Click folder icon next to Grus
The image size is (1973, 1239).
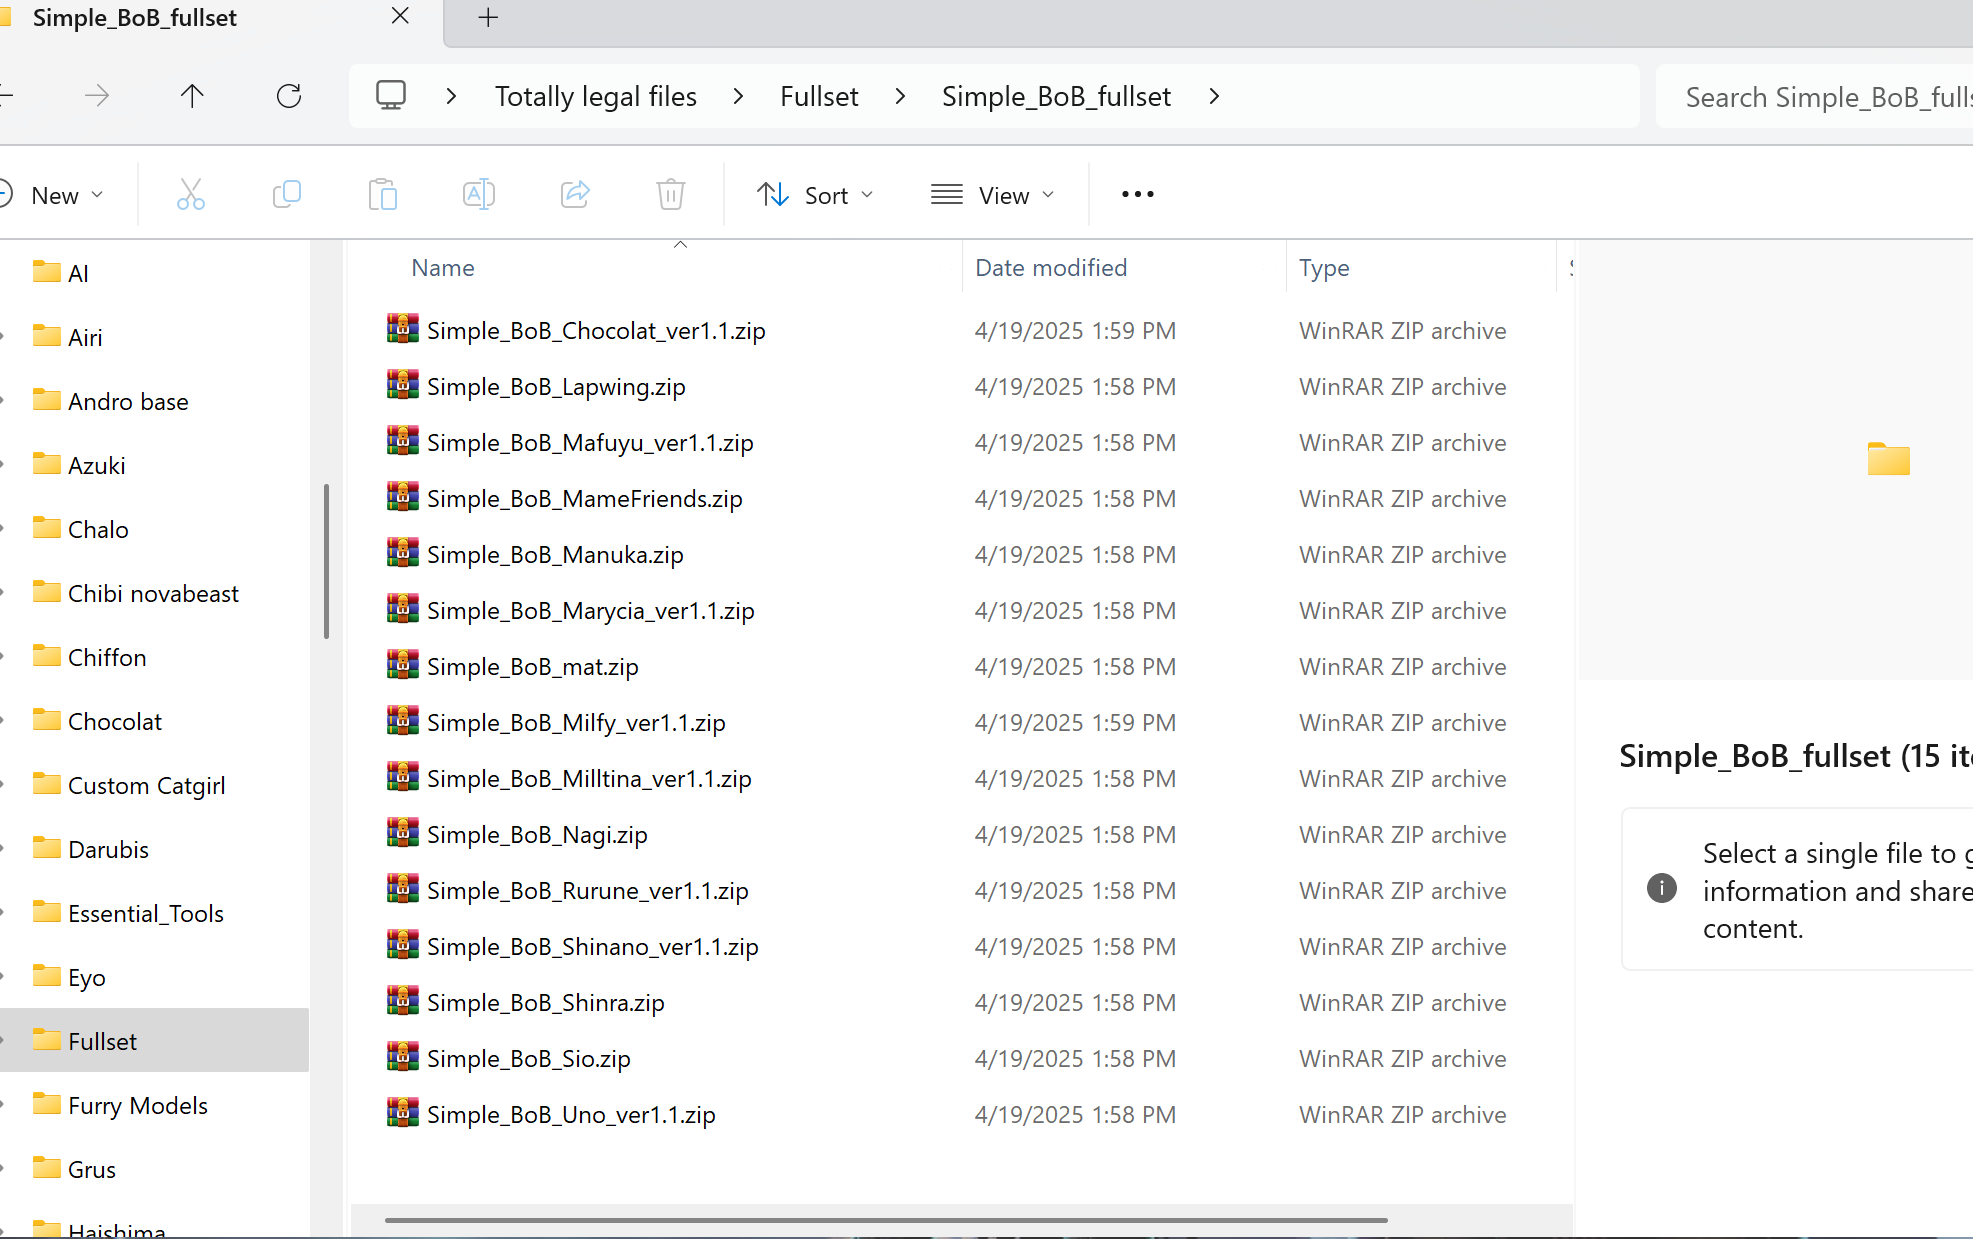pos(47,1167)
